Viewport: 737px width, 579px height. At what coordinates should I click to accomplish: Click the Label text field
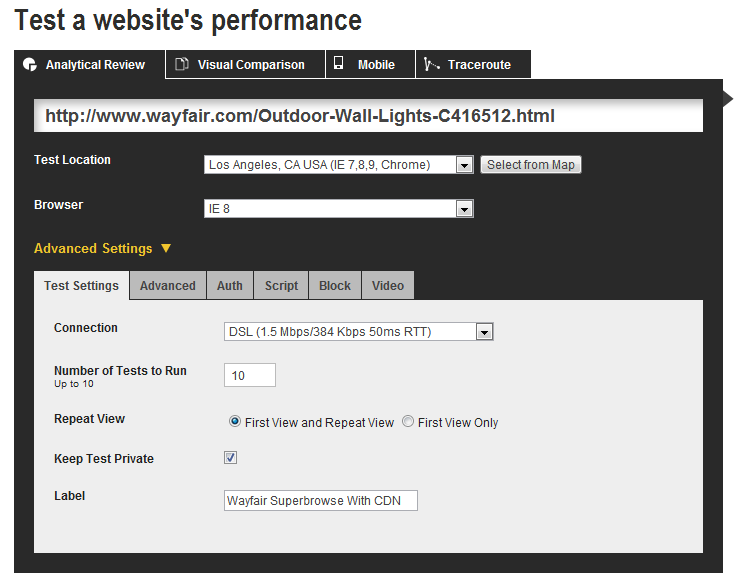[321, 501]
